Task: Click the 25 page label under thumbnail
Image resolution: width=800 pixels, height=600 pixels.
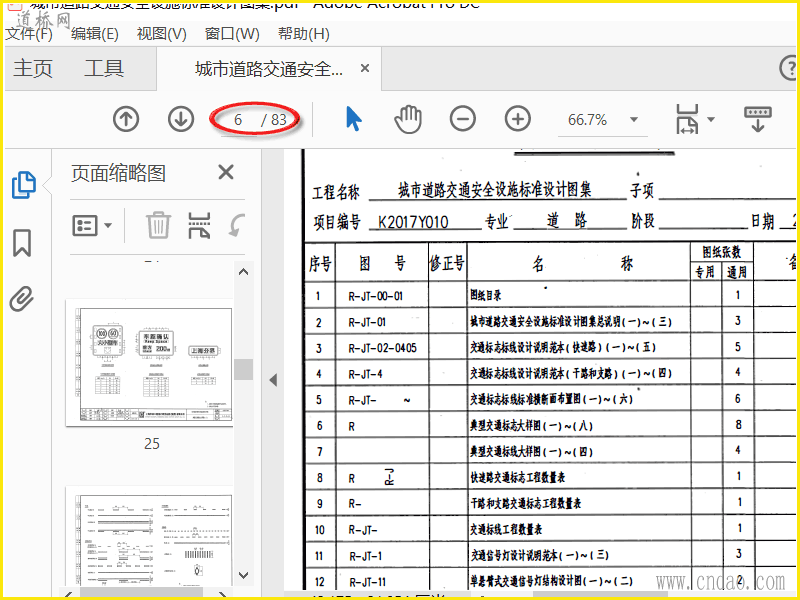Action: coord(152,443)
